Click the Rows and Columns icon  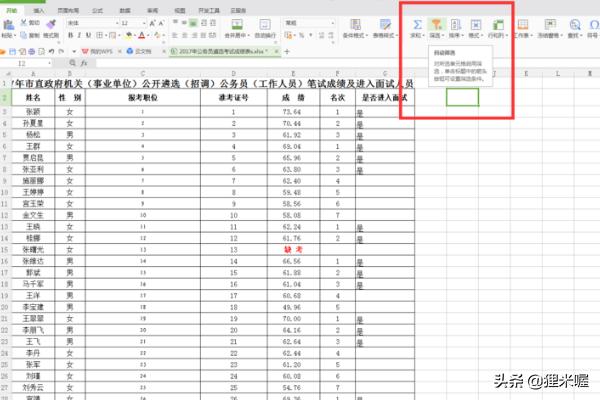tap(497, 24)
